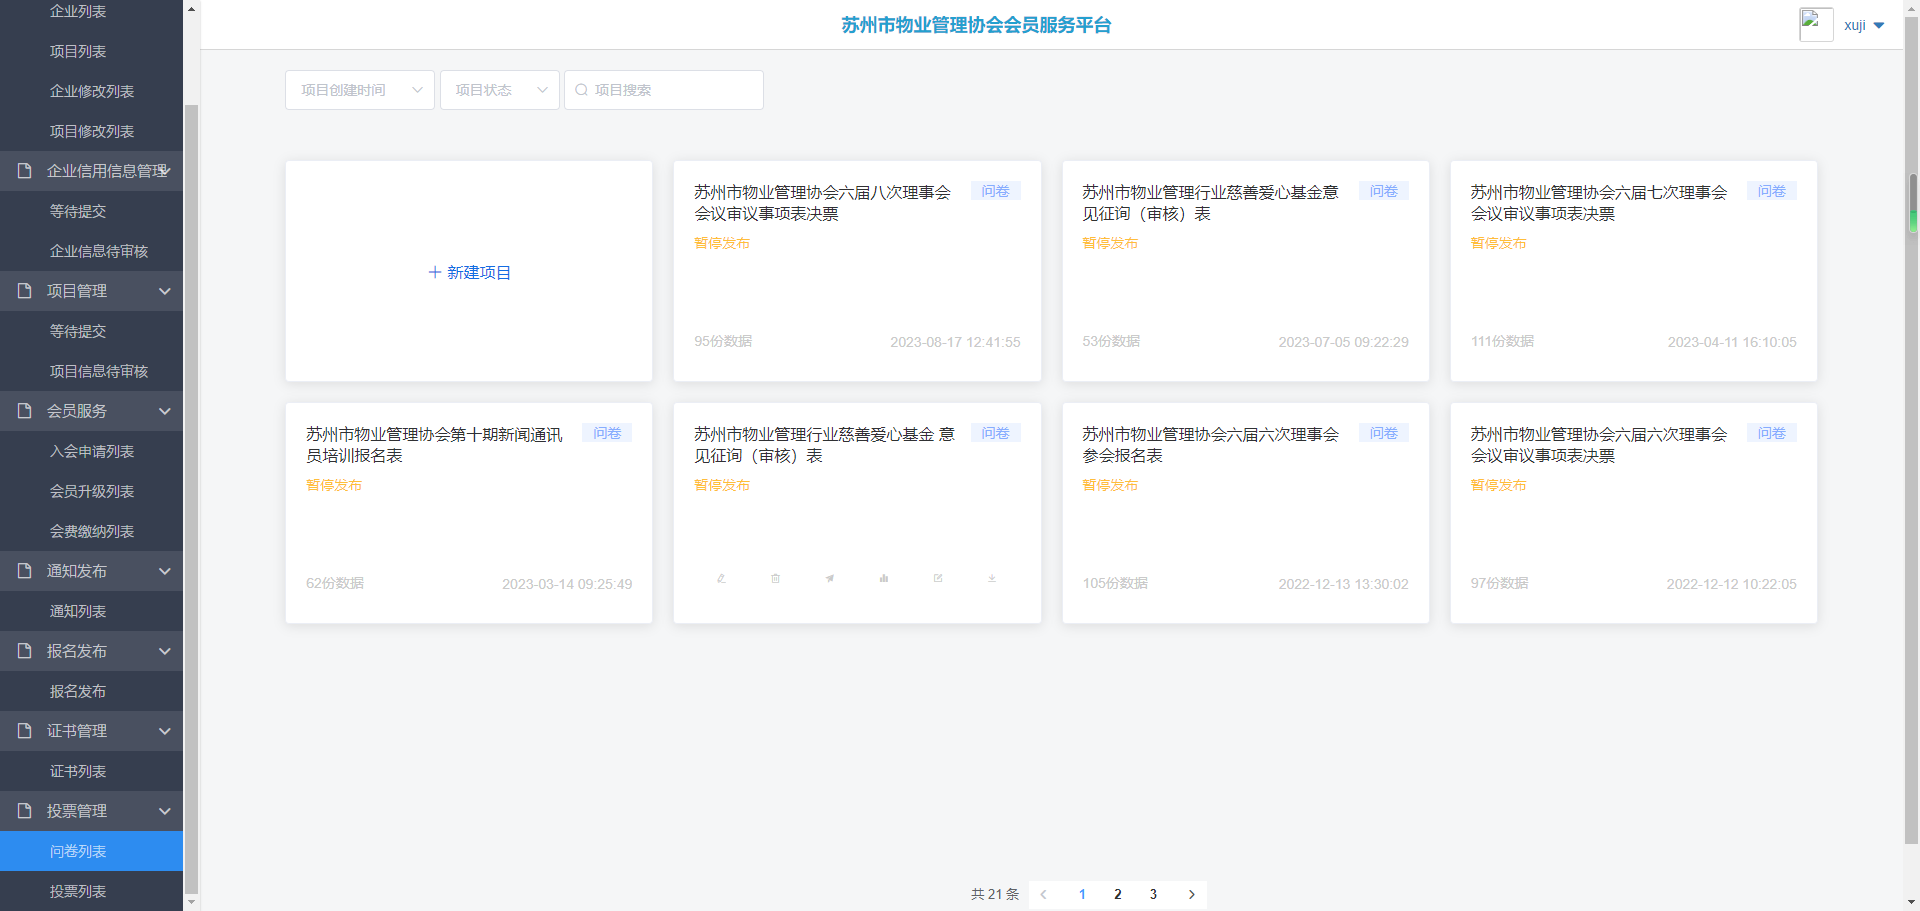Collapse the 会员服务 section chevron
Viewport: 1920px width, 911px height.
click(165, 411)
